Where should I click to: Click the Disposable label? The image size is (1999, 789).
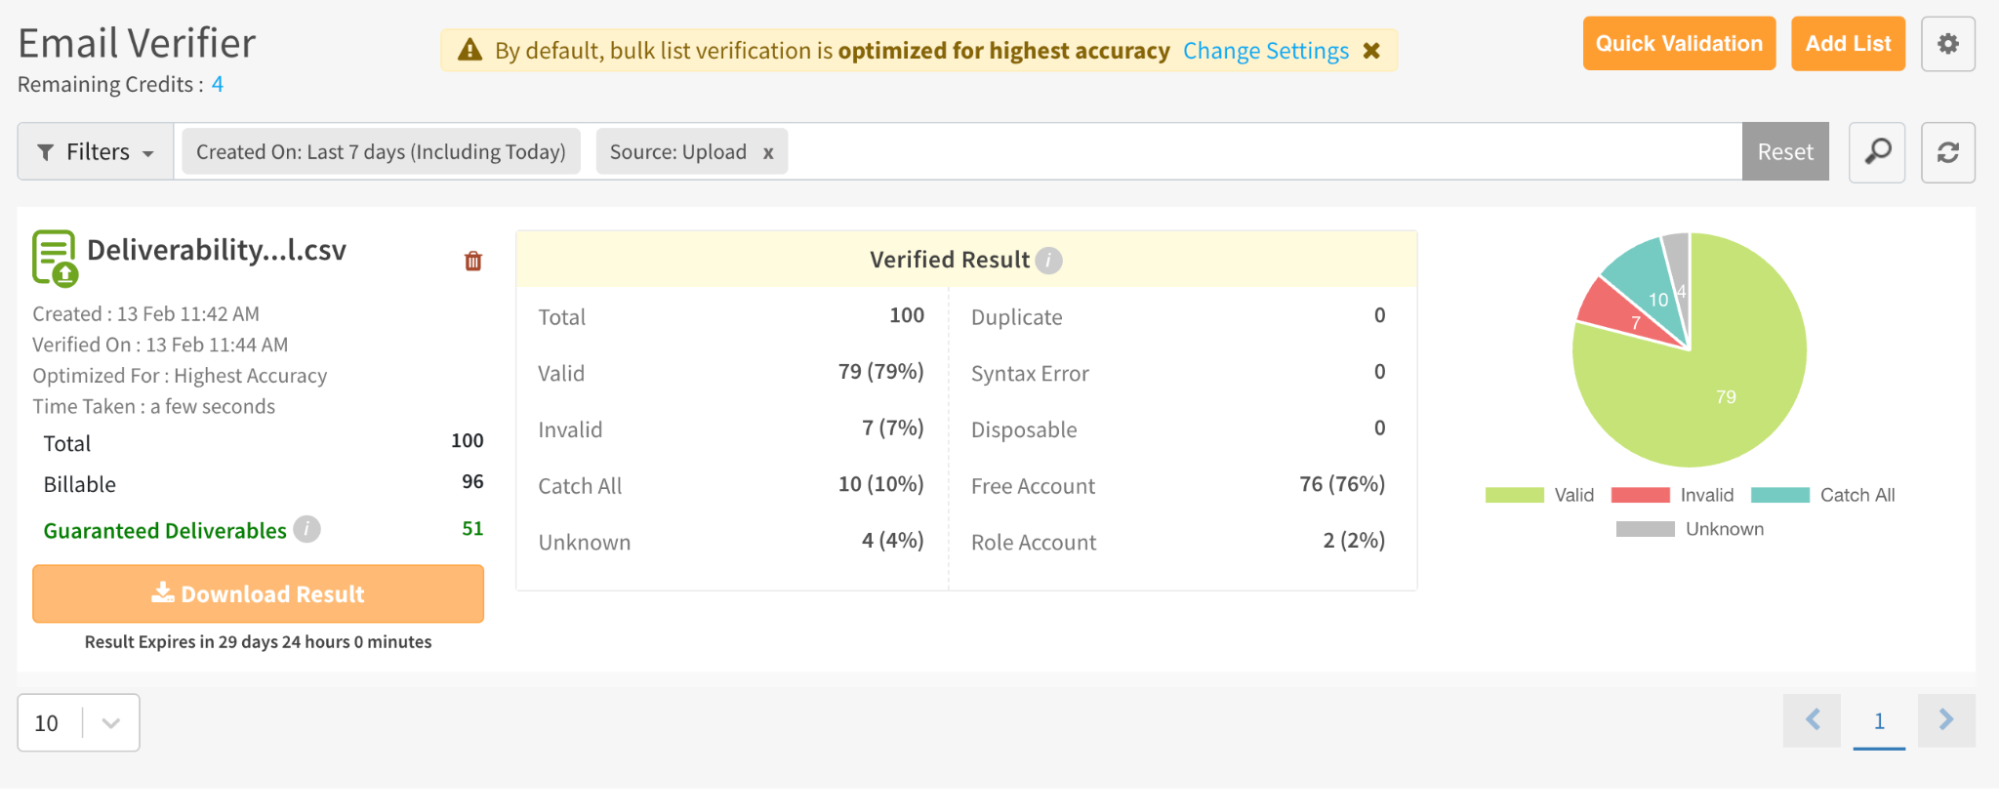[x=1024, y=430]
